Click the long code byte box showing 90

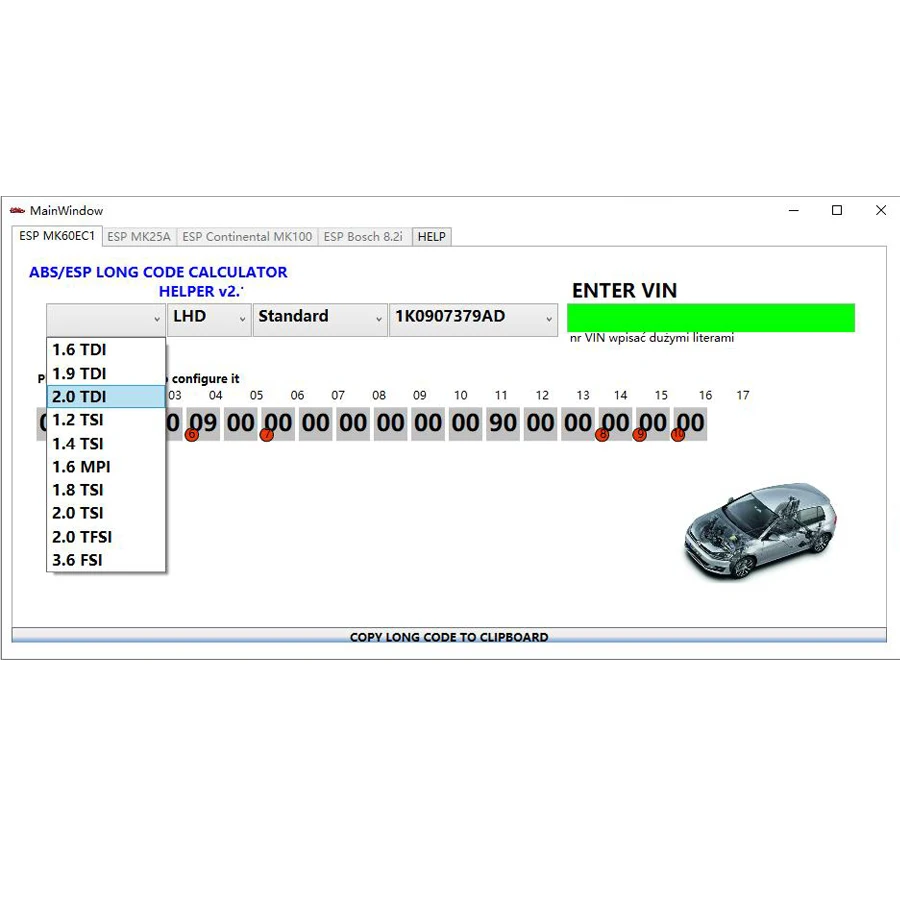pyautogui.click(x=503, y=424)
